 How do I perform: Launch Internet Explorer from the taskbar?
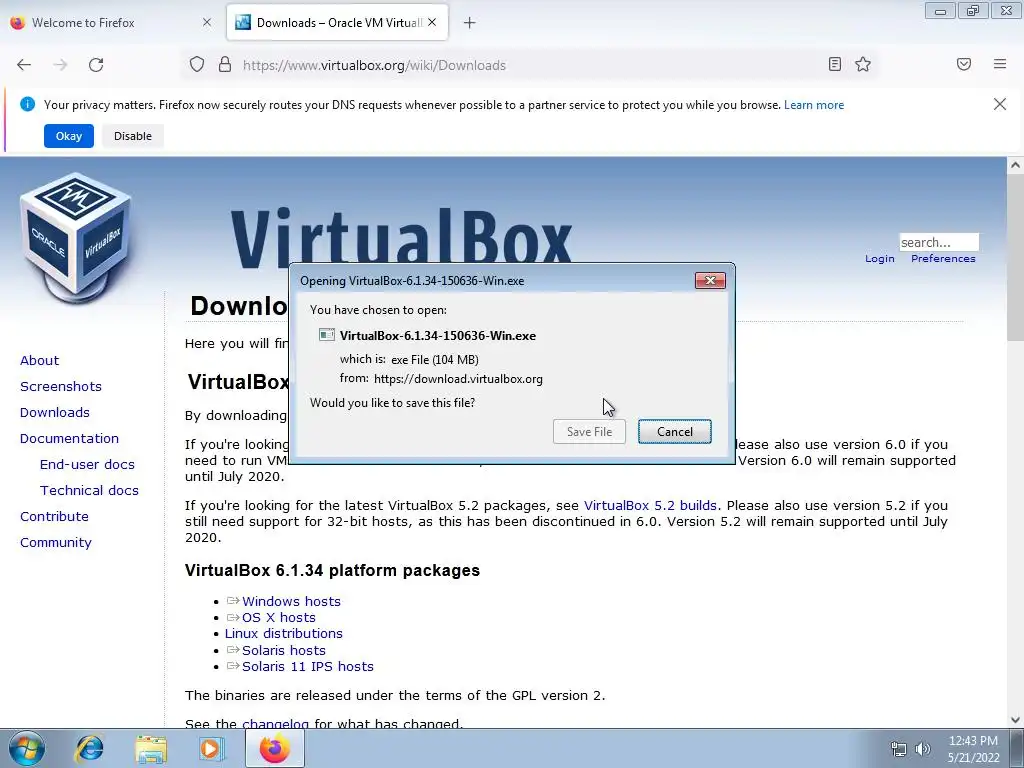point(89,749)
